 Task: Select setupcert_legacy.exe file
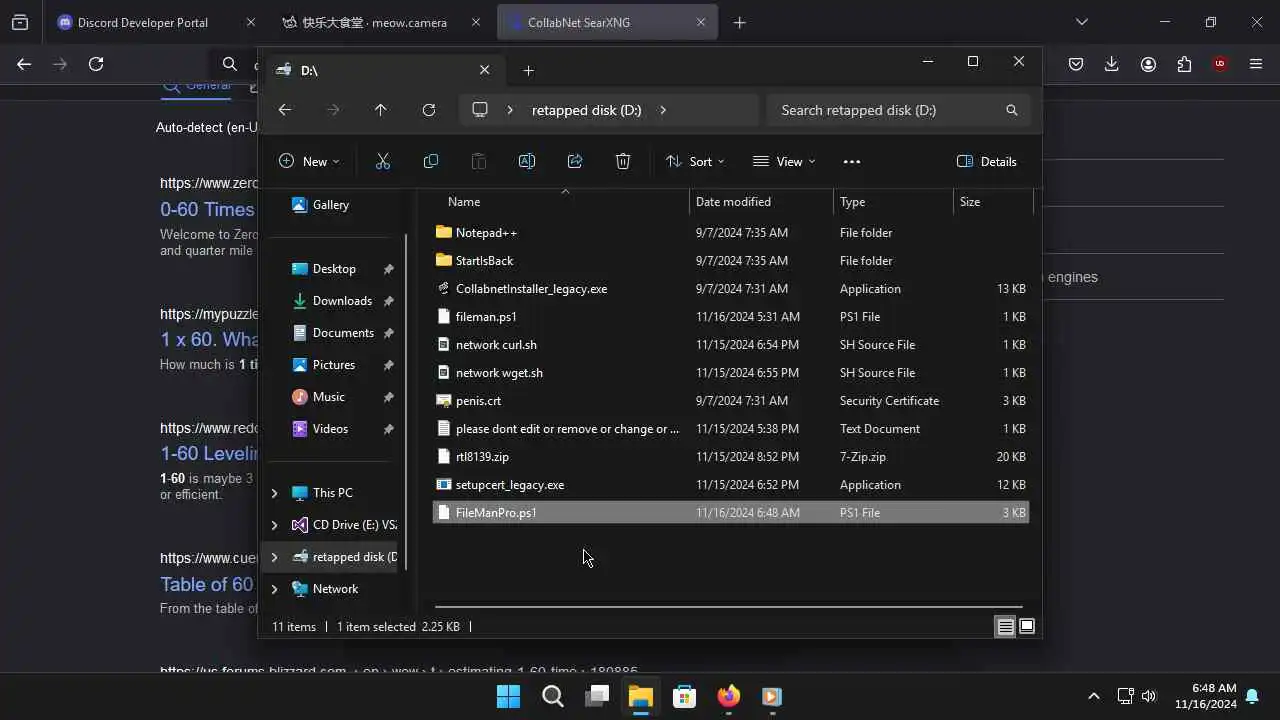(731, 485)
